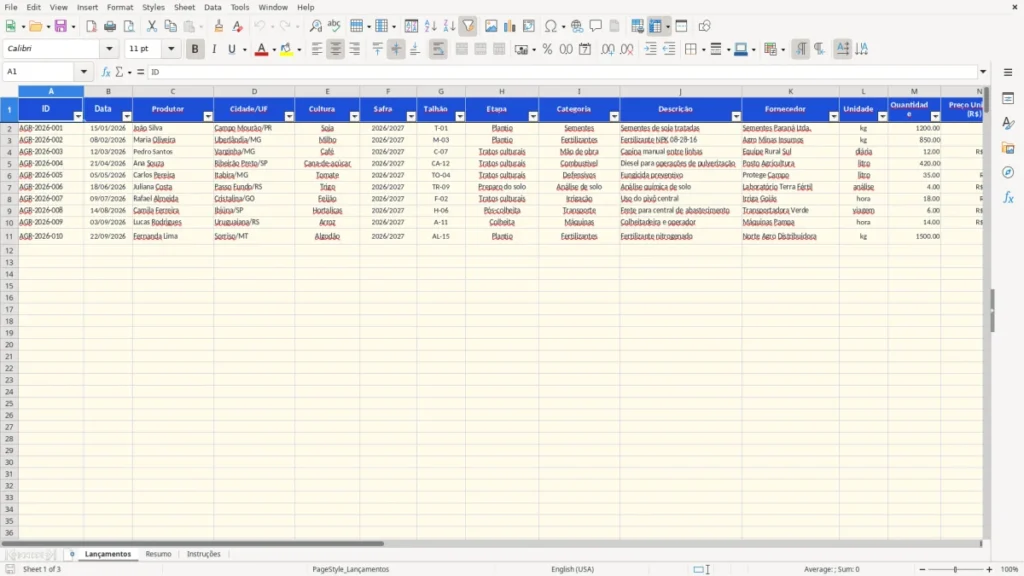Select row 5 header

tap(9, 163)
